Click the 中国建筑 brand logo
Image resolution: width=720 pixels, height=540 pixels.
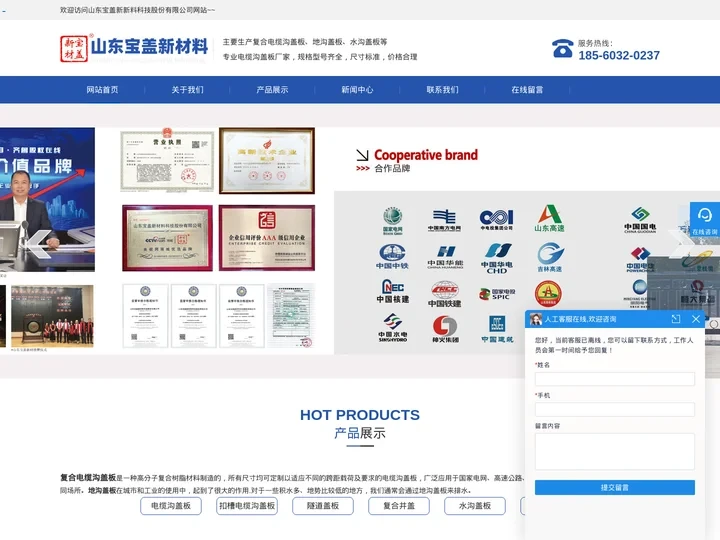pos(497,329)
